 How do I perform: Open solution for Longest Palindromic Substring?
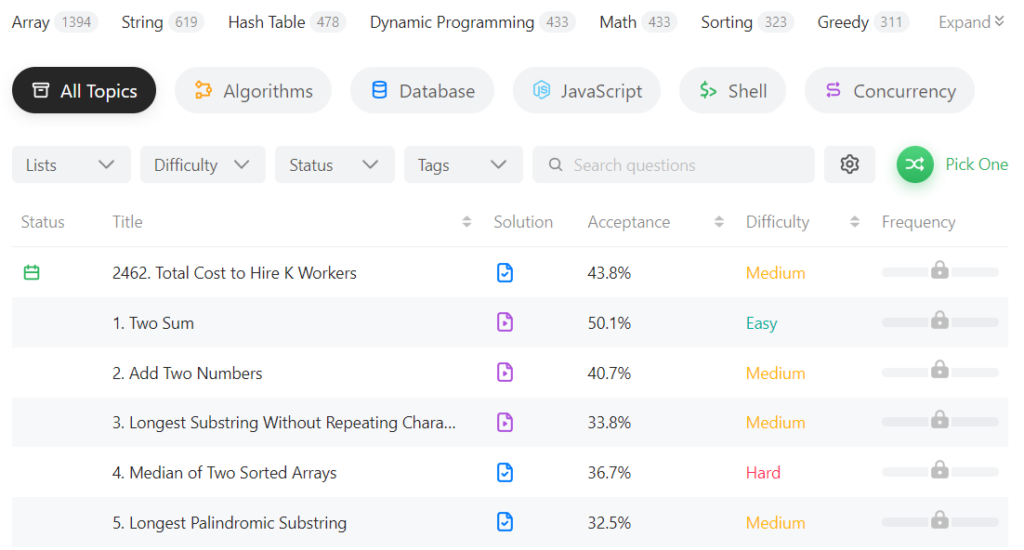505,522
